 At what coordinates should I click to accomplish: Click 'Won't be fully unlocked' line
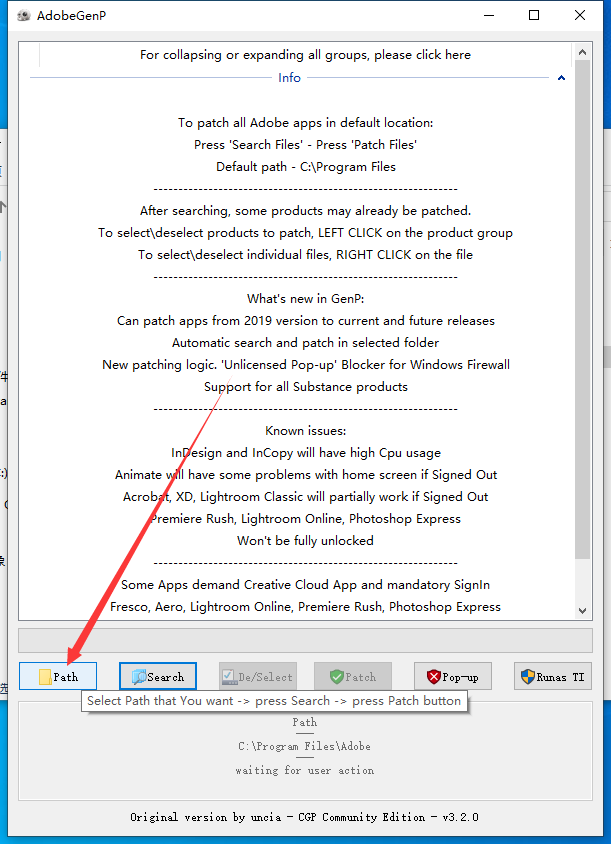[305, 540]
